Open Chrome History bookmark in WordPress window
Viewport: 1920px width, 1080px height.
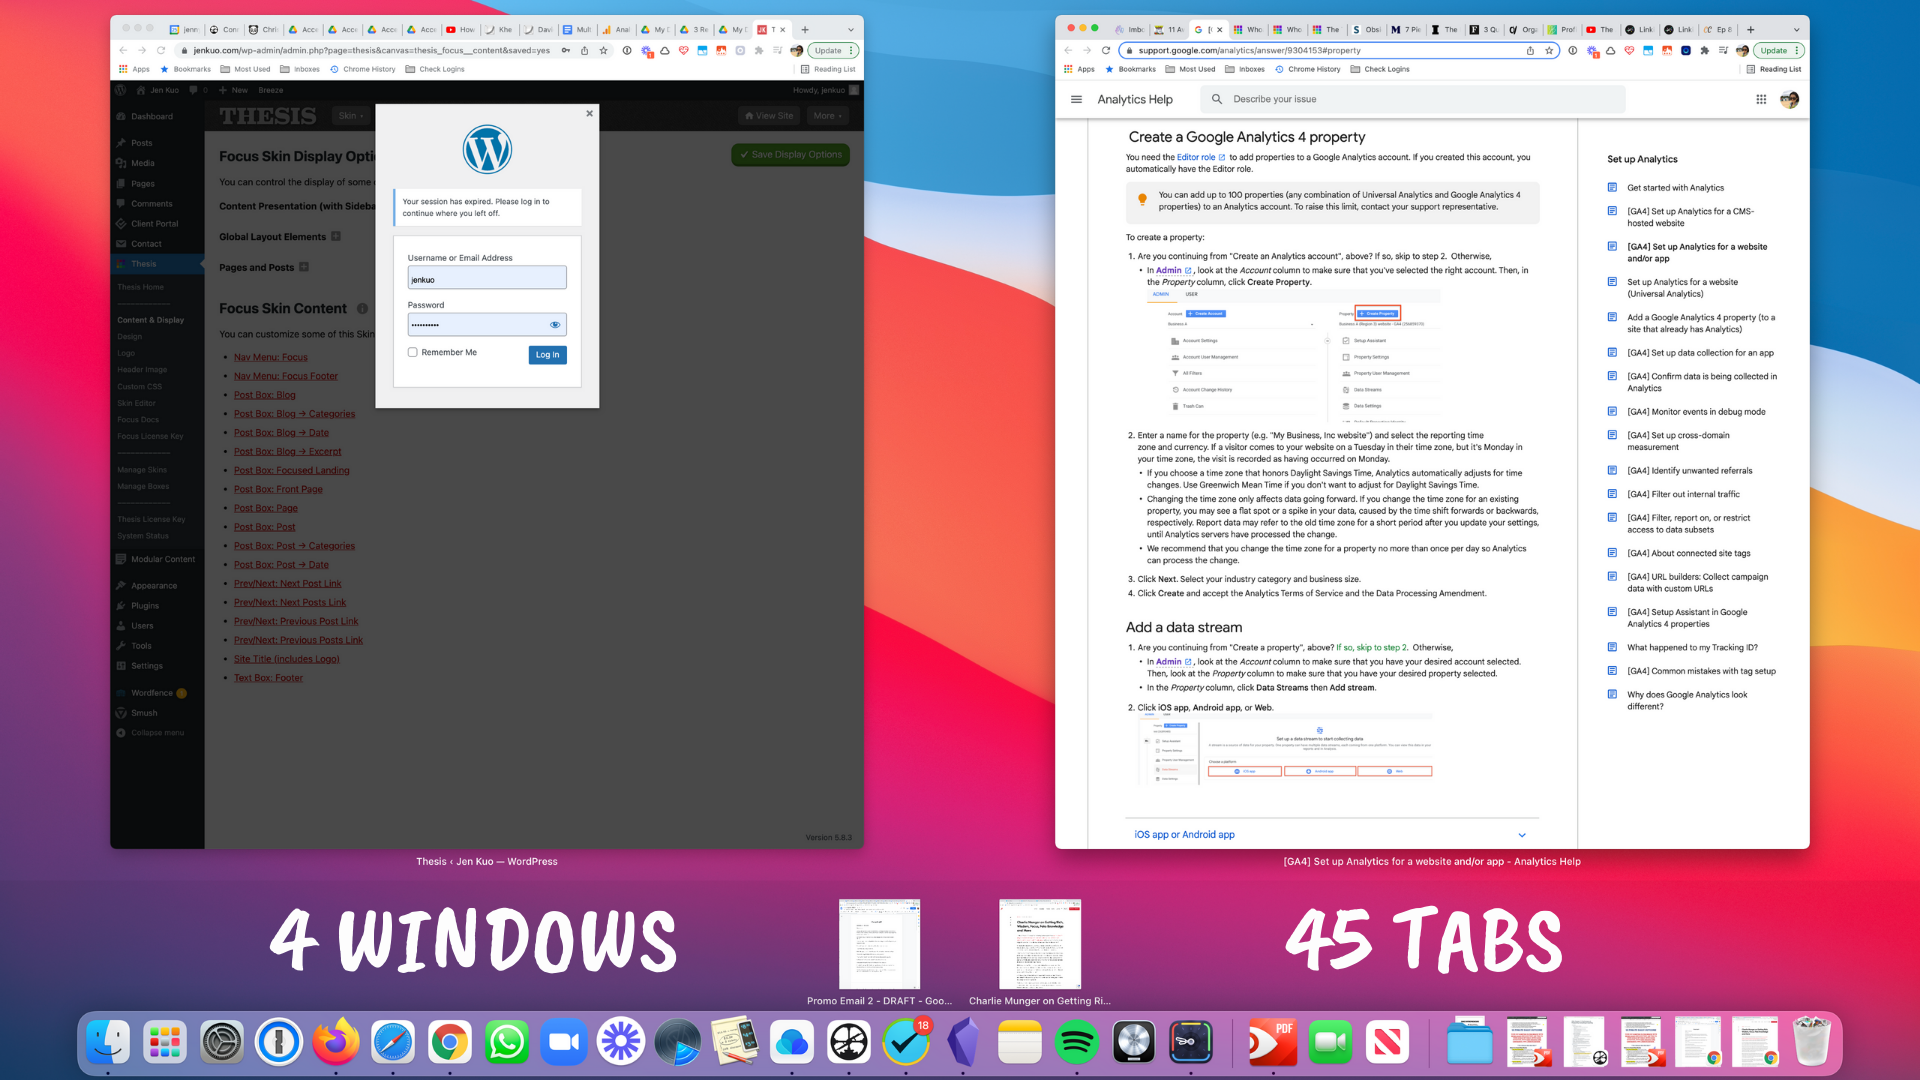pyautogui.click(x=362, y=70)
